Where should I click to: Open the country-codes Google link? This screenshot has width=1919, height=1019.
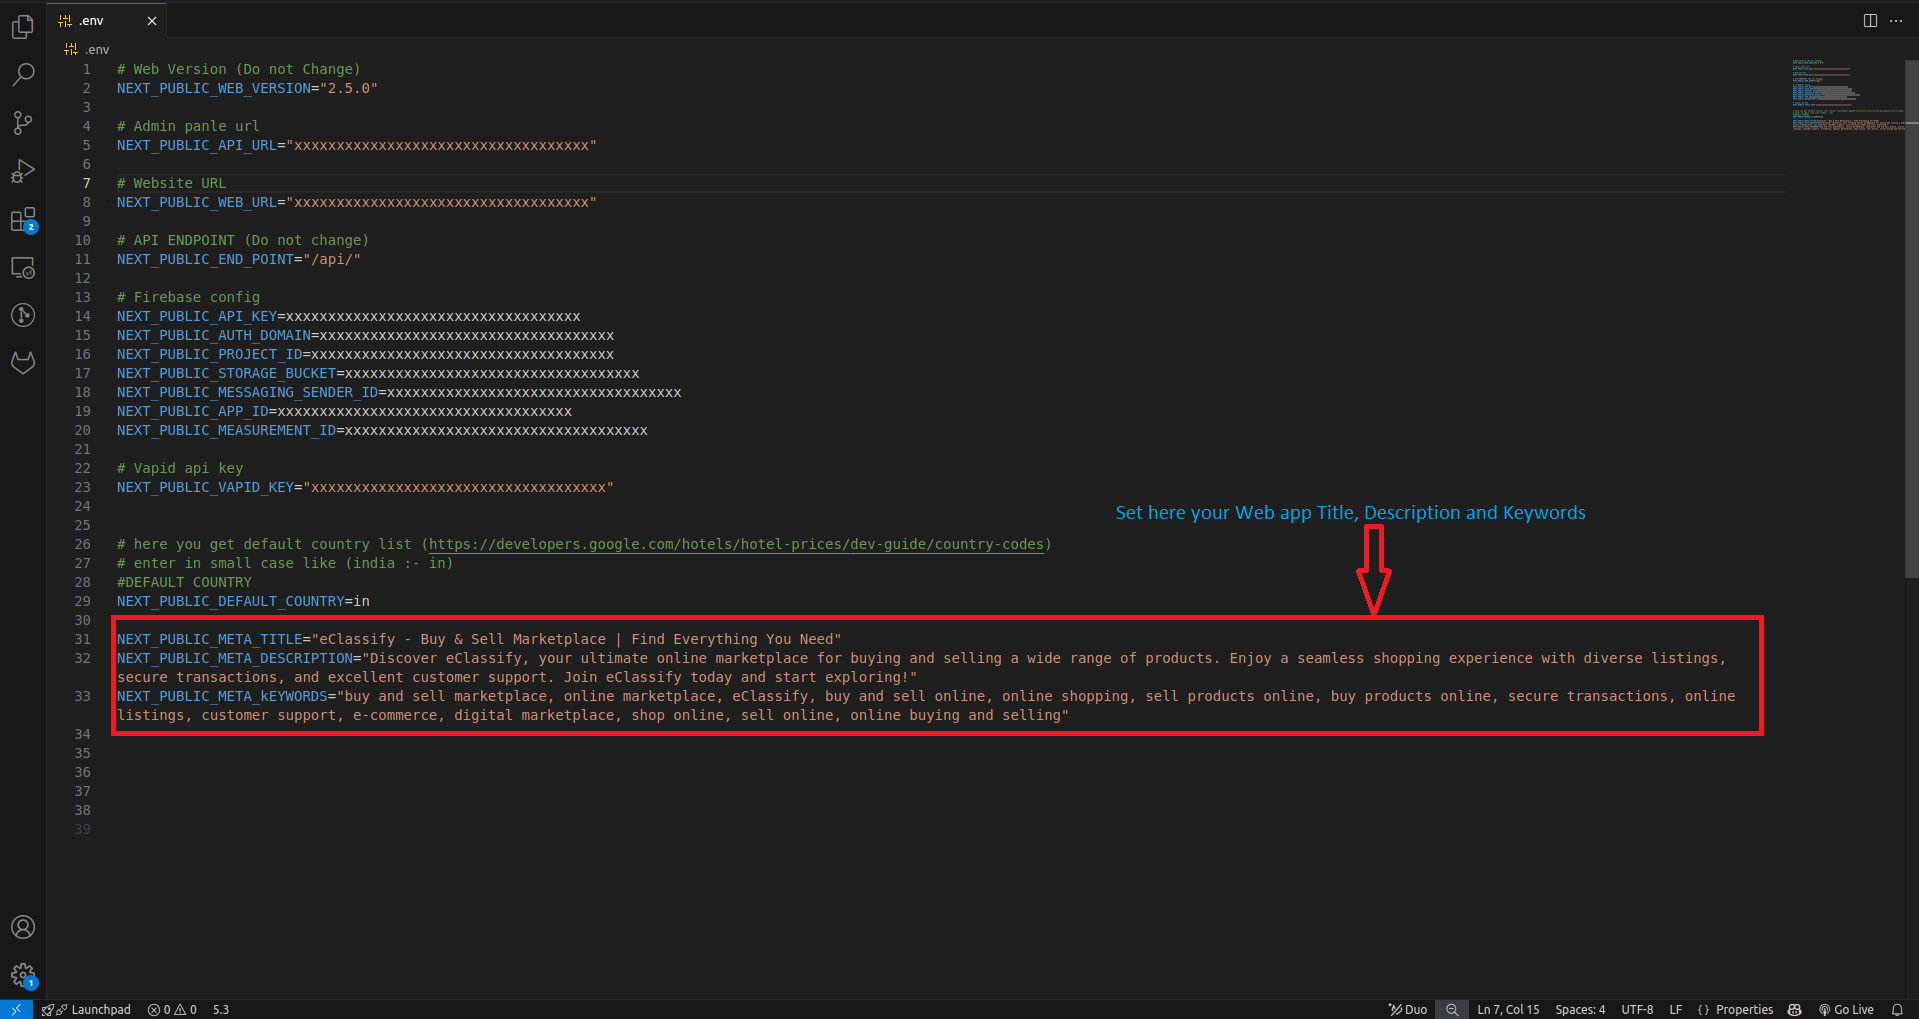click(x=737, y=544)
